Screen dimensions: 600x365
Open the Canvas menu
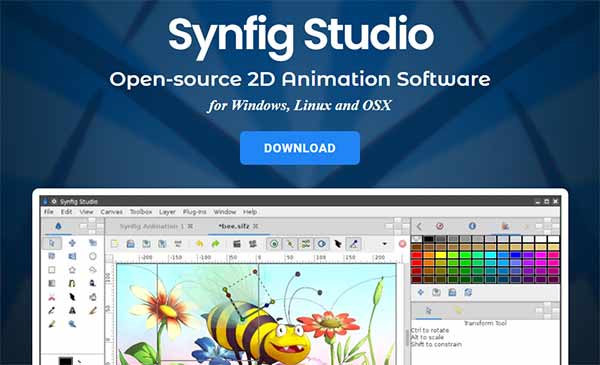111,212
